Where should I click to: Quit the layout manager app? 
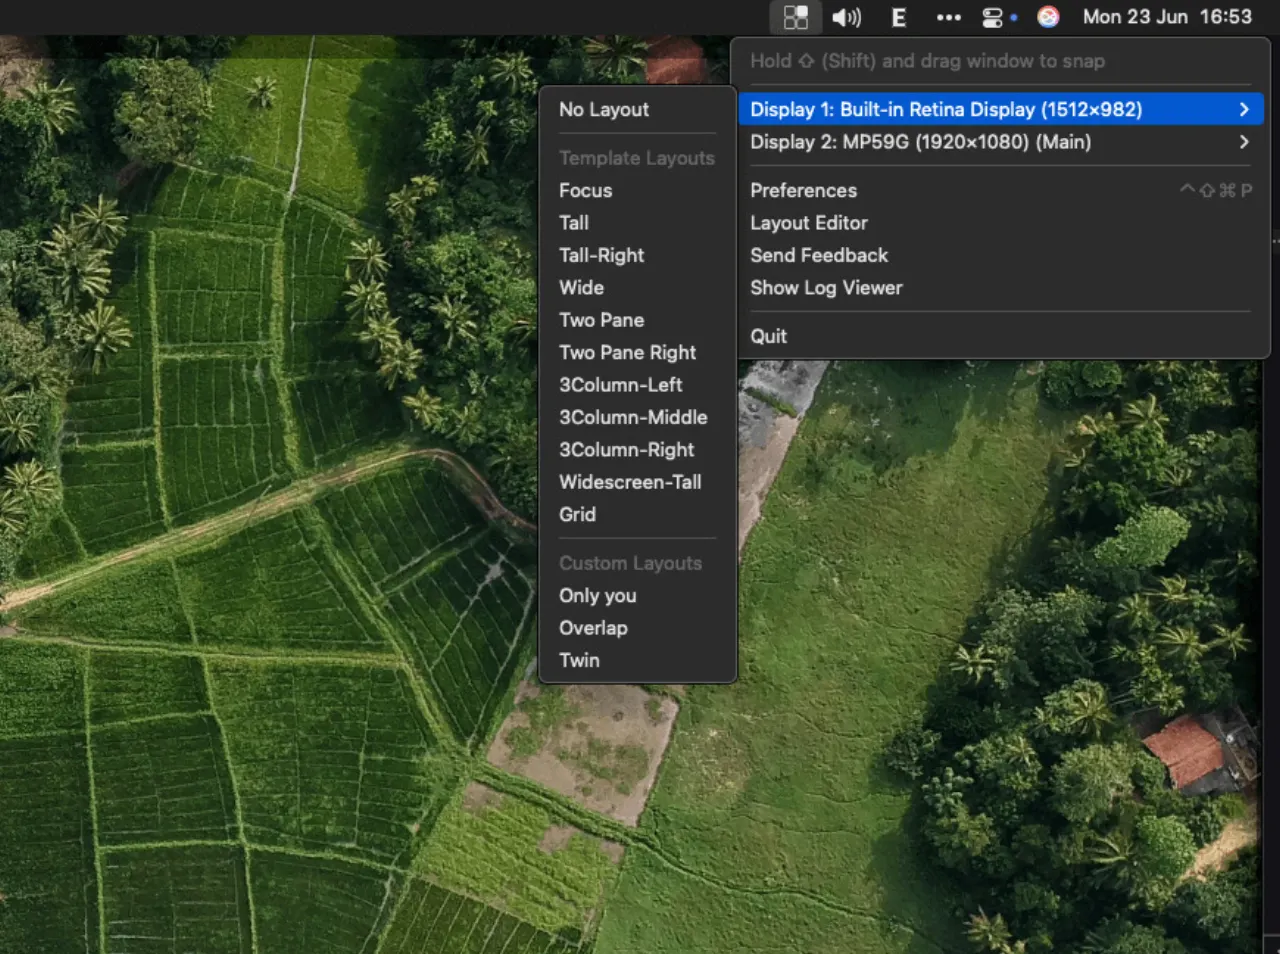coord(1001,336)
